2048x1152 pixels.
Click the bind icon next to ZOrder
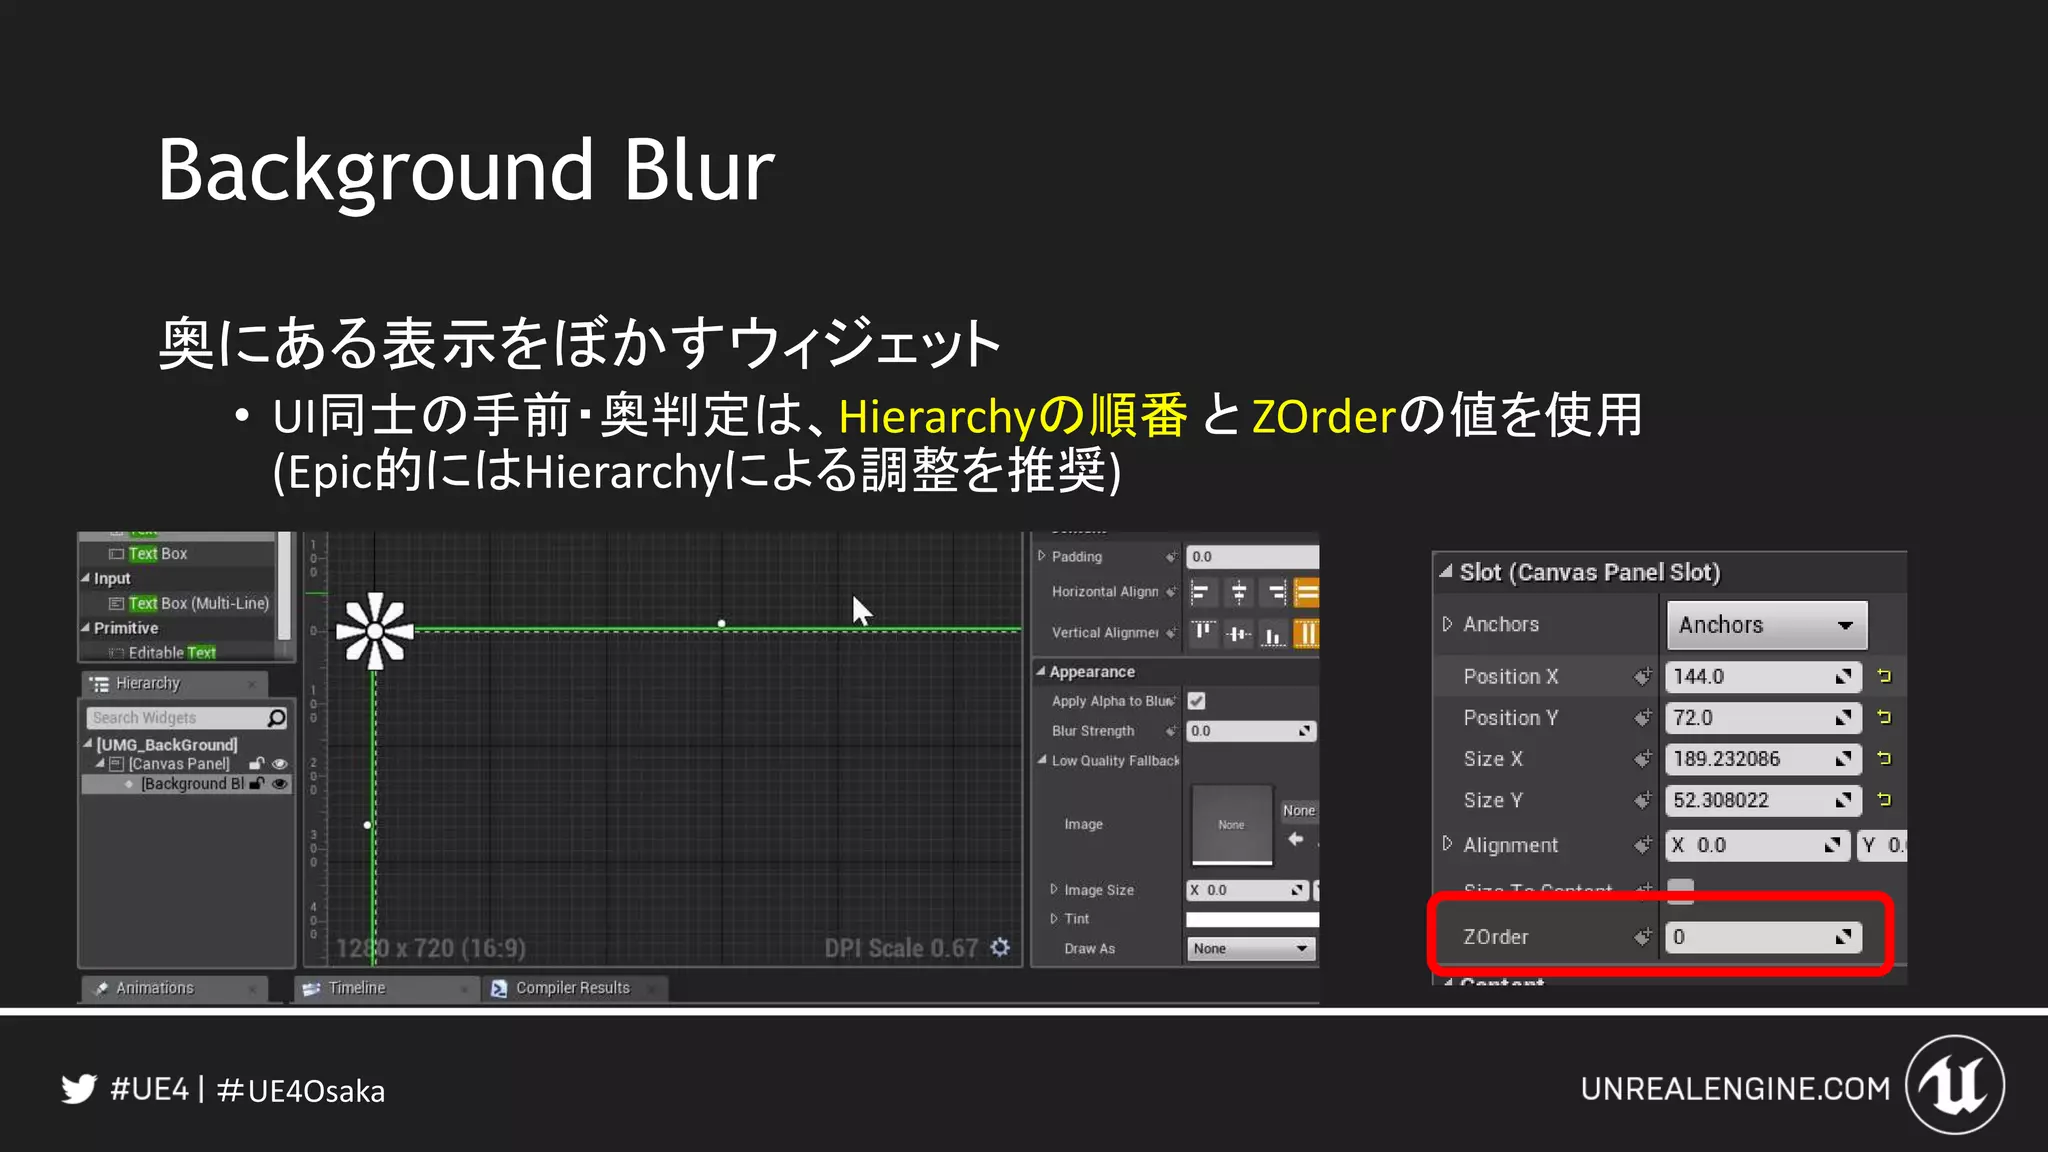1642,936
